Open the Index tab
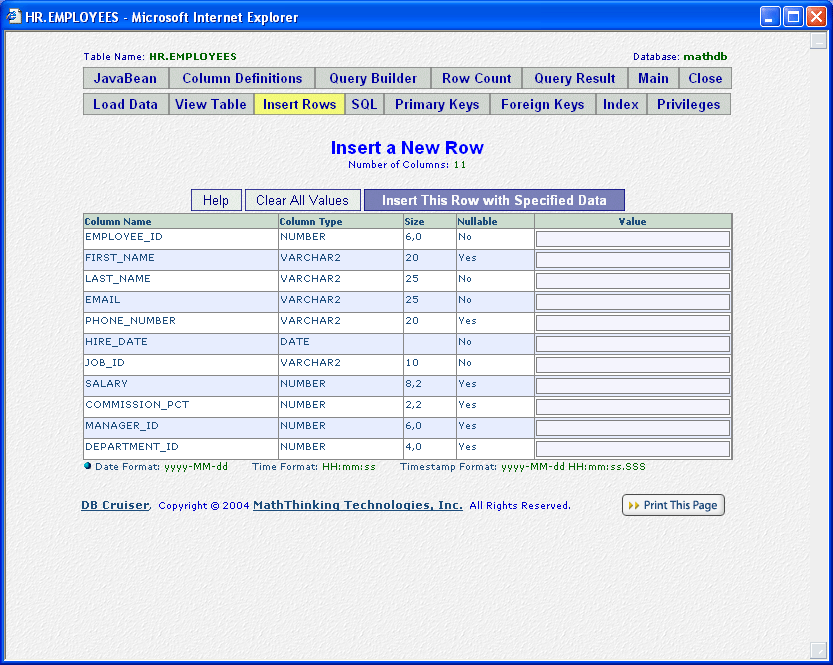 click(x=620, y=104)
